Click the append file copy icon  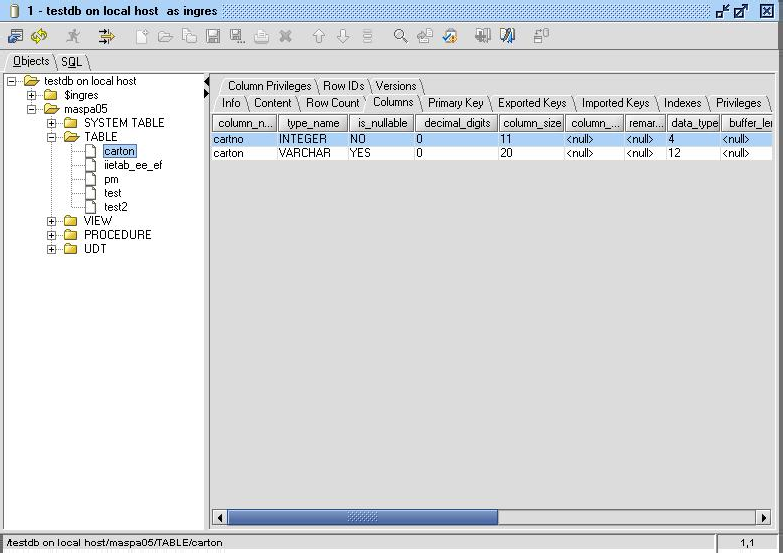pyautogui.click(x=189, y=36)
